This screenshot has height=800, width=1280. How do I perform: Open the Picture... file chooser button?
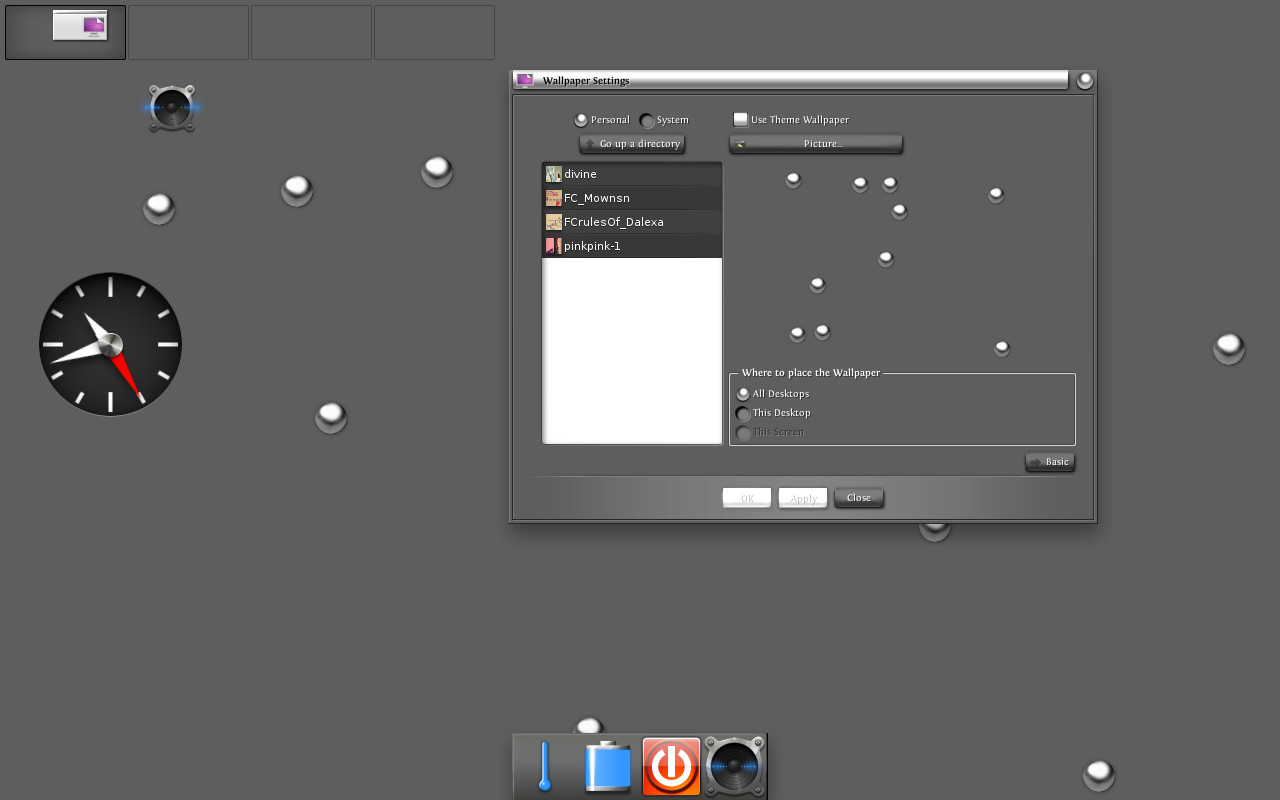pyautogui.click(x=816, y=144)
